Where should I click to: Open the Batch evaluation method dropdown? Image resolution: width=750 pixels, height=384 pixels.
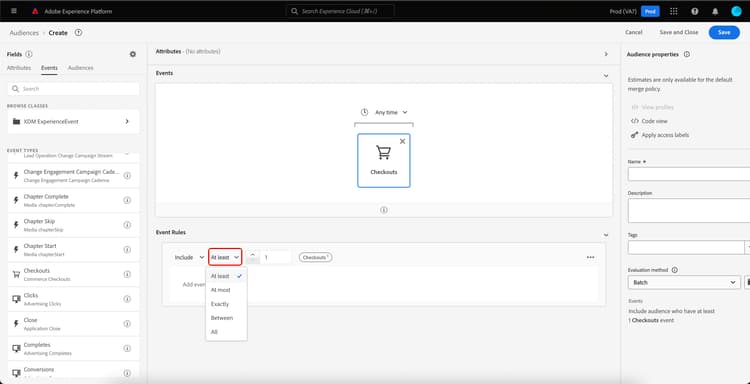[684, 282]
